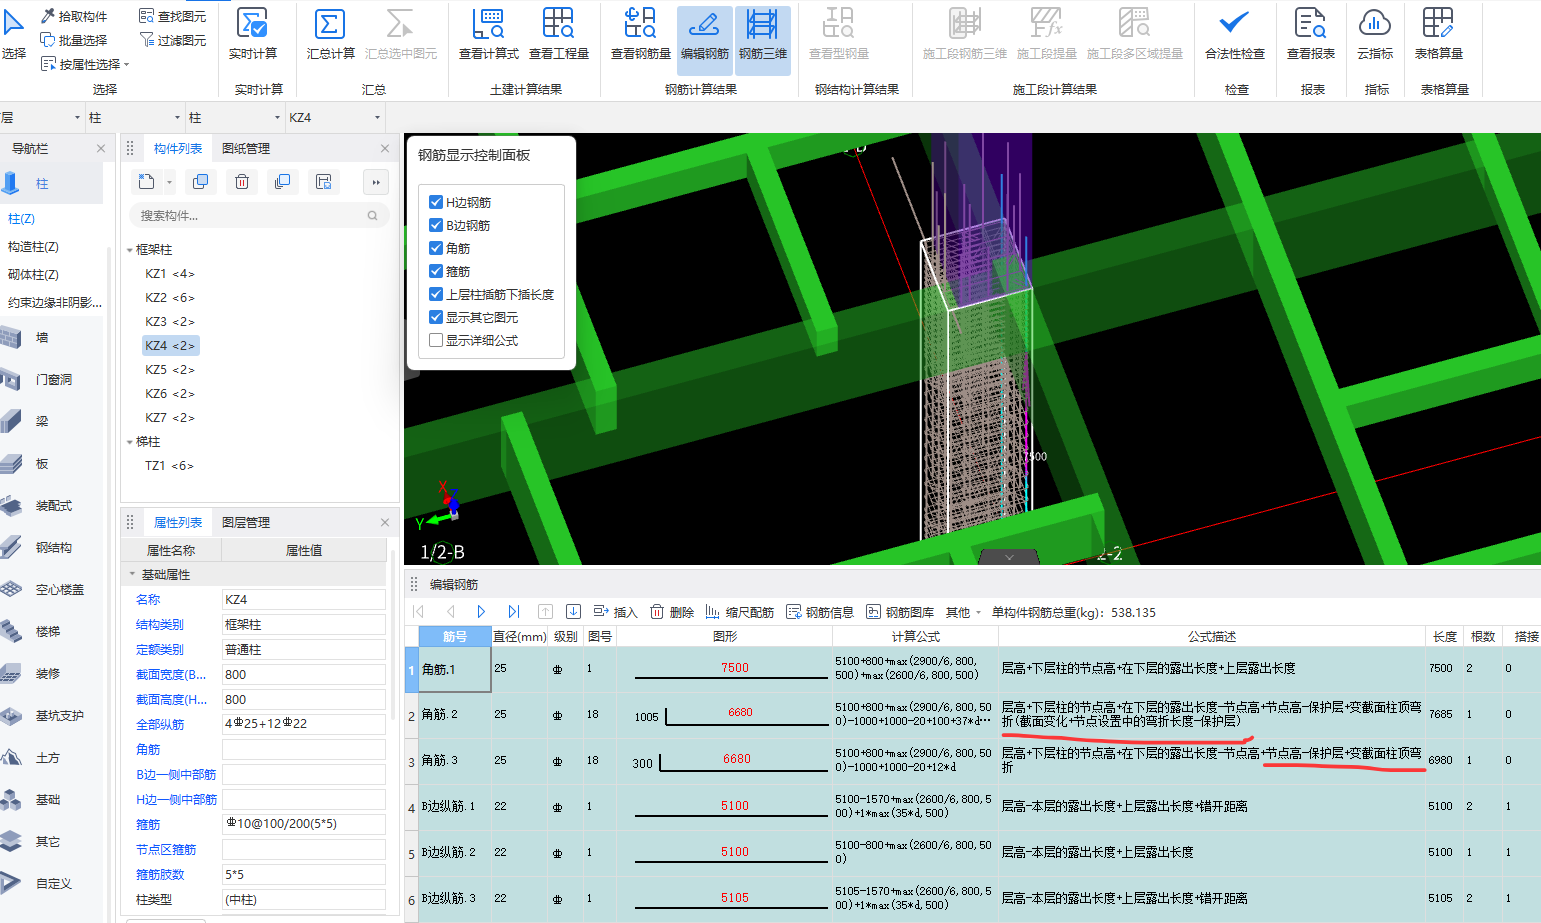Uncheck 显示其它图元 checkbox
This screenshot has height=923, width=1541.
coord(436,317)
